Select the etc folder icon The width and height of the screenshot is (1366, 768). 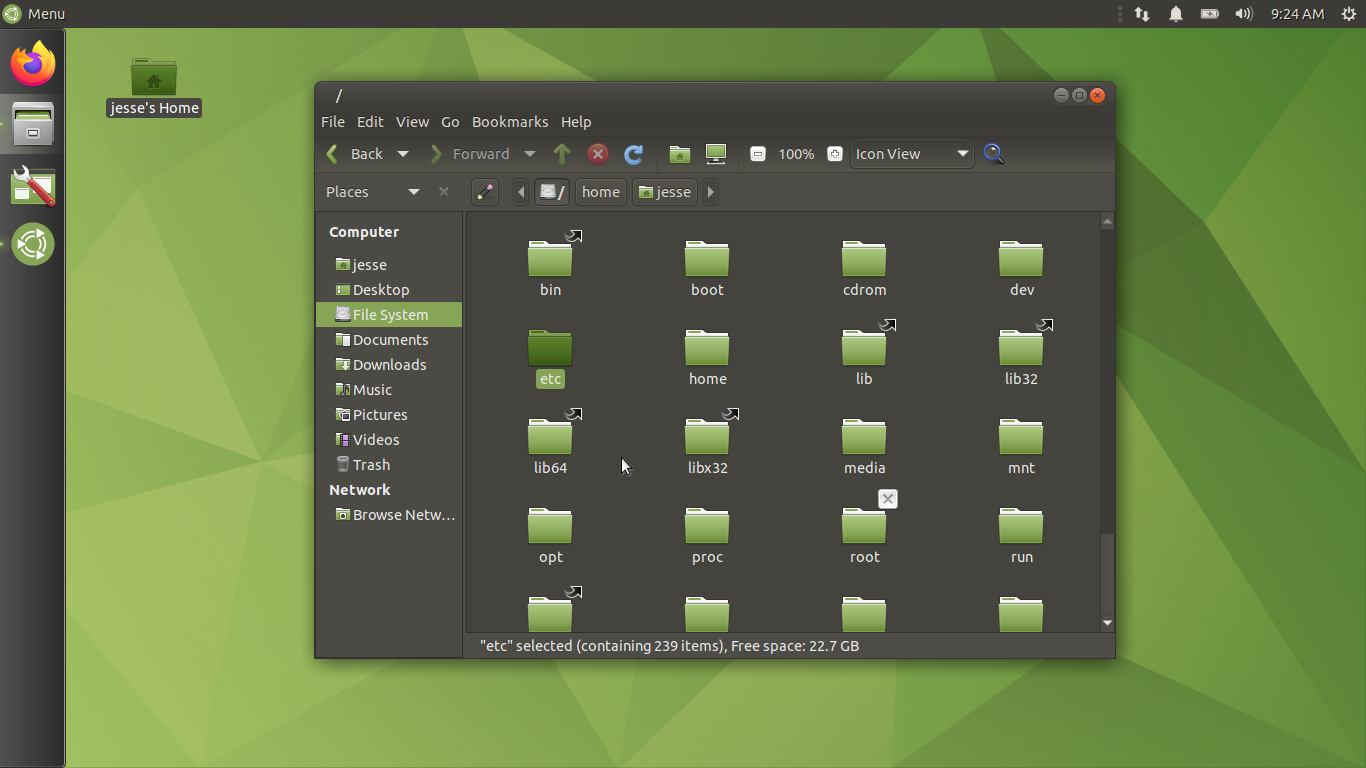550,348
